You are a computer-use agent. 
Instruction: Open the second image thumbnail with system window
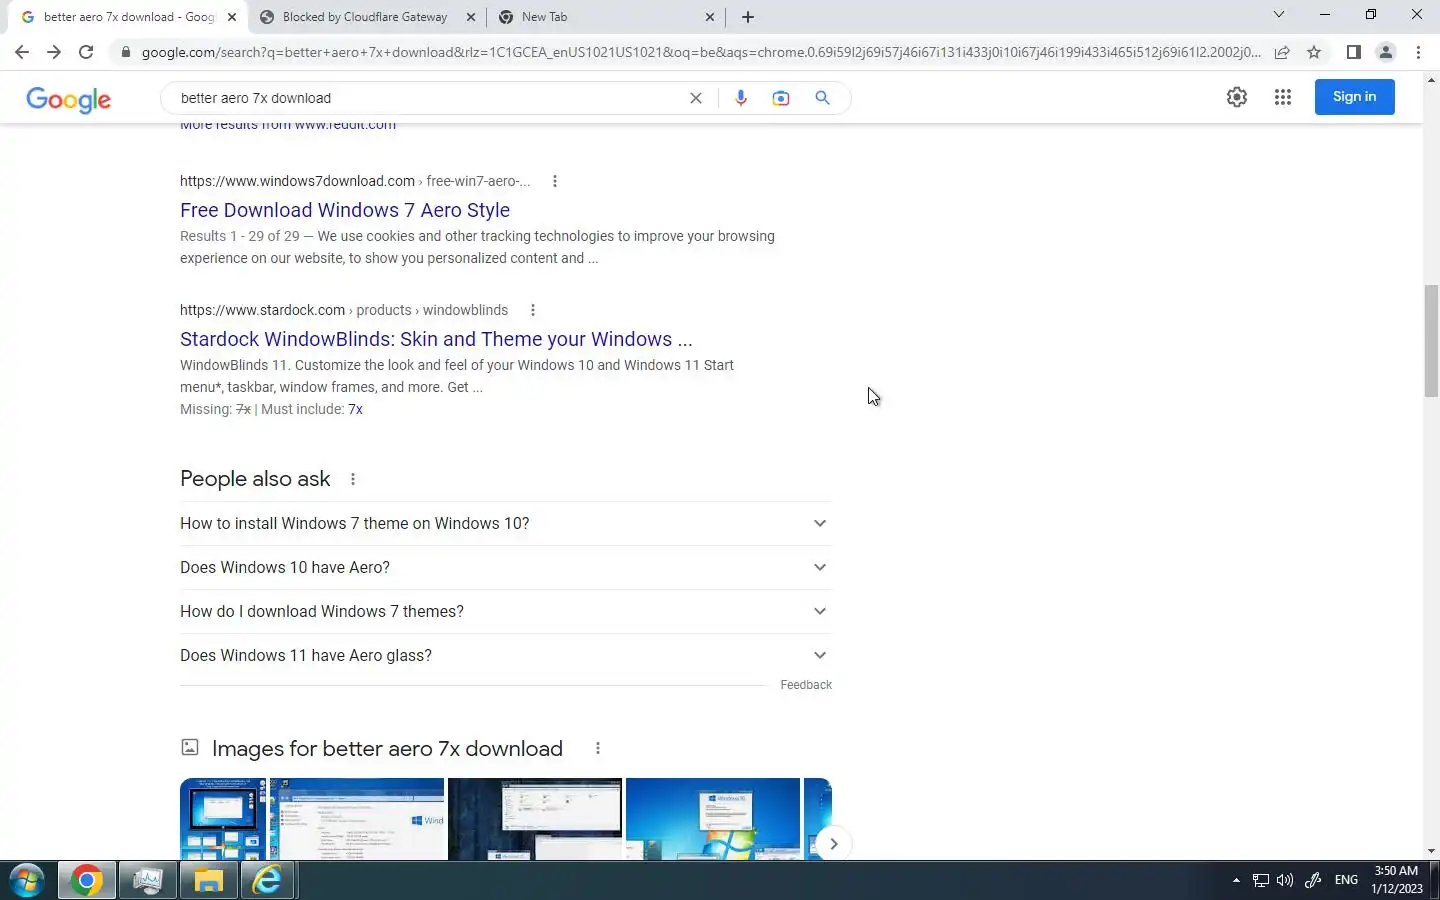(x=357, y=819)
